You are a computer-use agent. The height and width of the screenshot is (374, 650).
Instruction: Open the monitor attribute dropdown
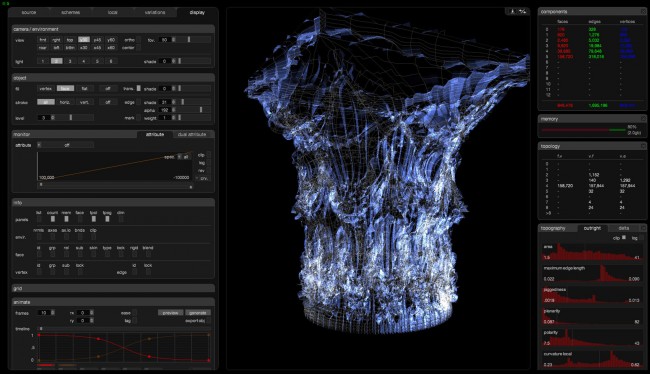(x=65, y=145)
